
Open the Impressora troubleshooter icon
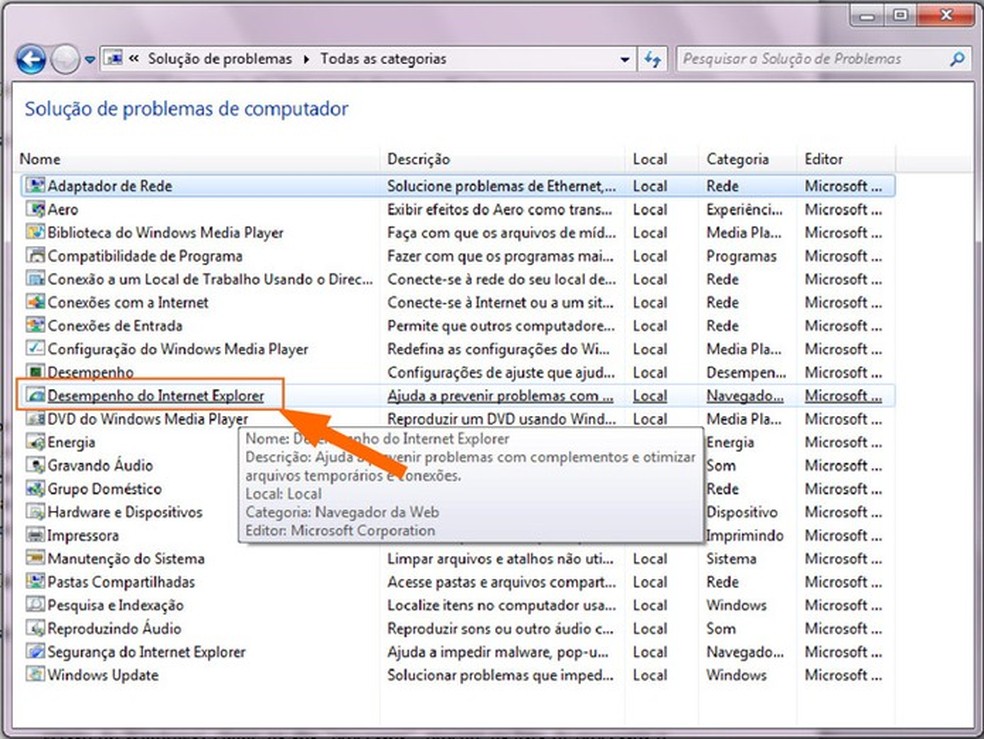click(x=35, y=535)
